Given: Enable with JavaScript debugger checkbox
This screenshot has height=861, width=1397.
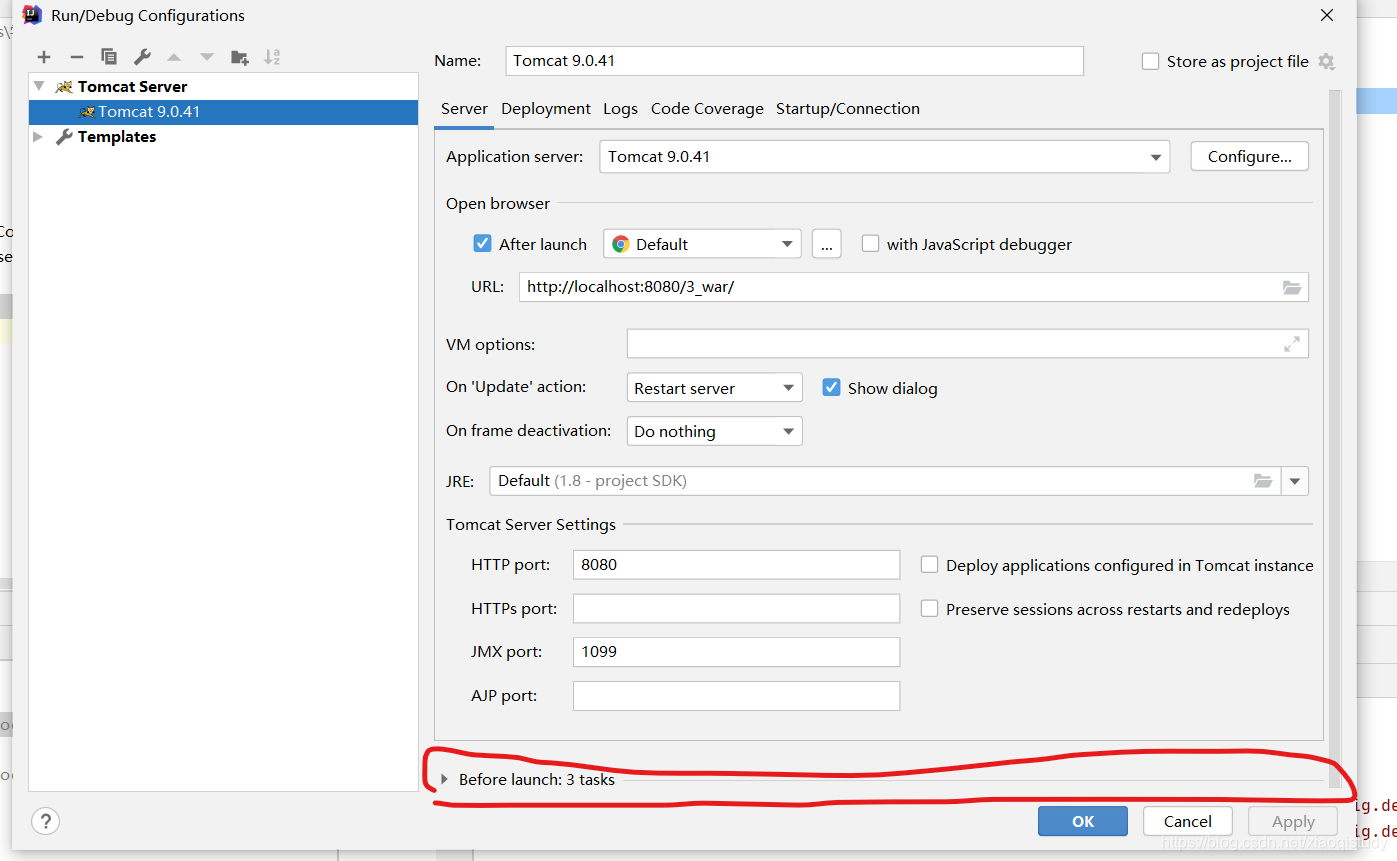Looking at the screenshot, I should [870, 244].
